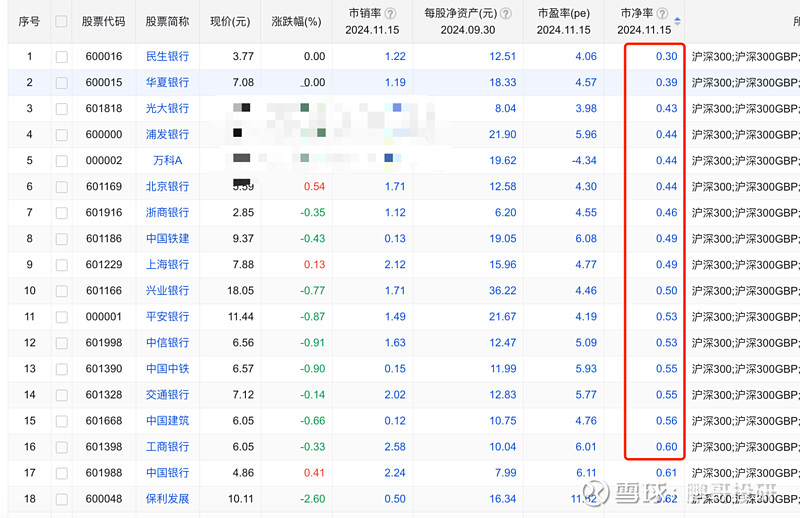Check the box for row 中国铁建
This screenshot has width=800, height=518.
click(x=61, y=239)
